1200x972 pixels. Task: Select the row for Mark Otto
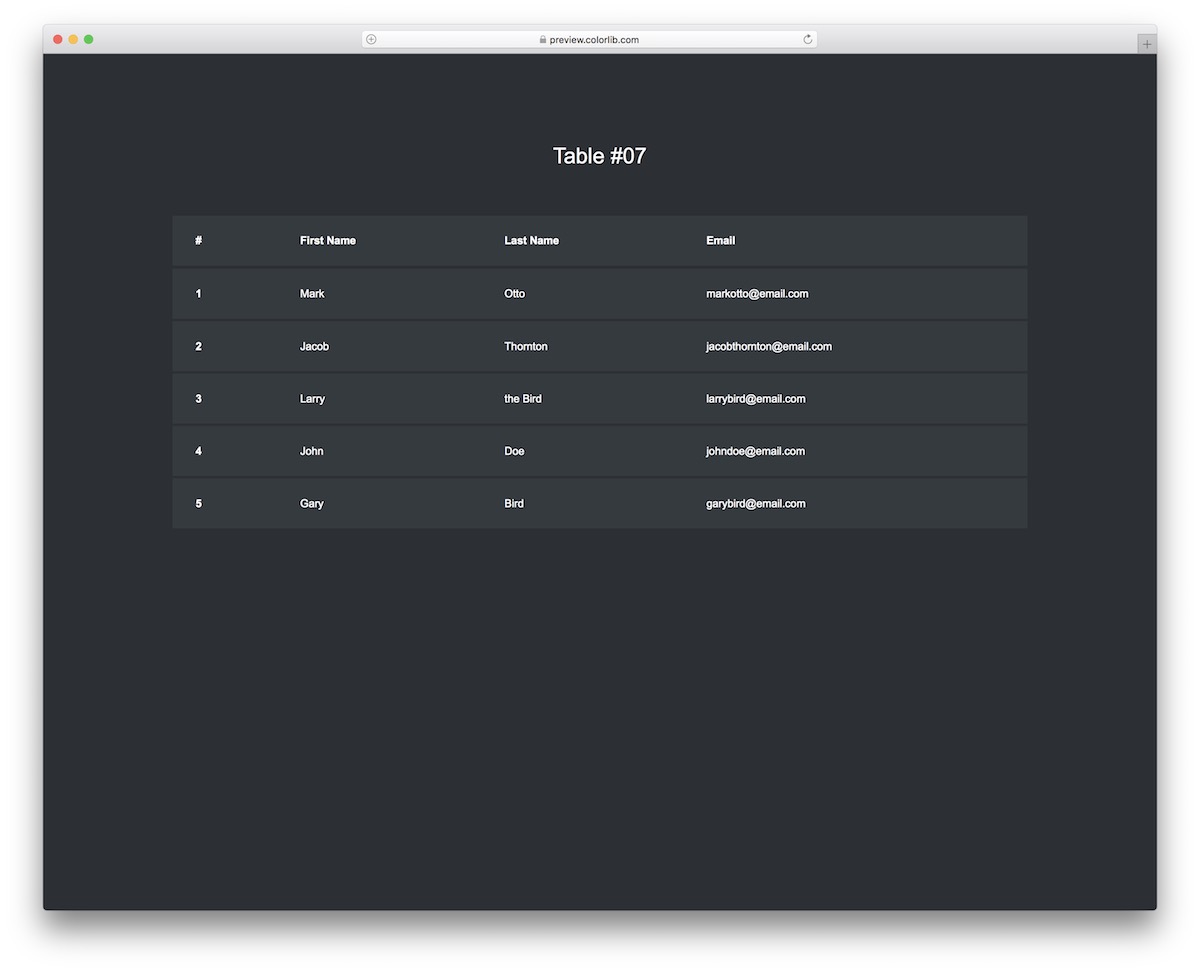coord(600,293)
